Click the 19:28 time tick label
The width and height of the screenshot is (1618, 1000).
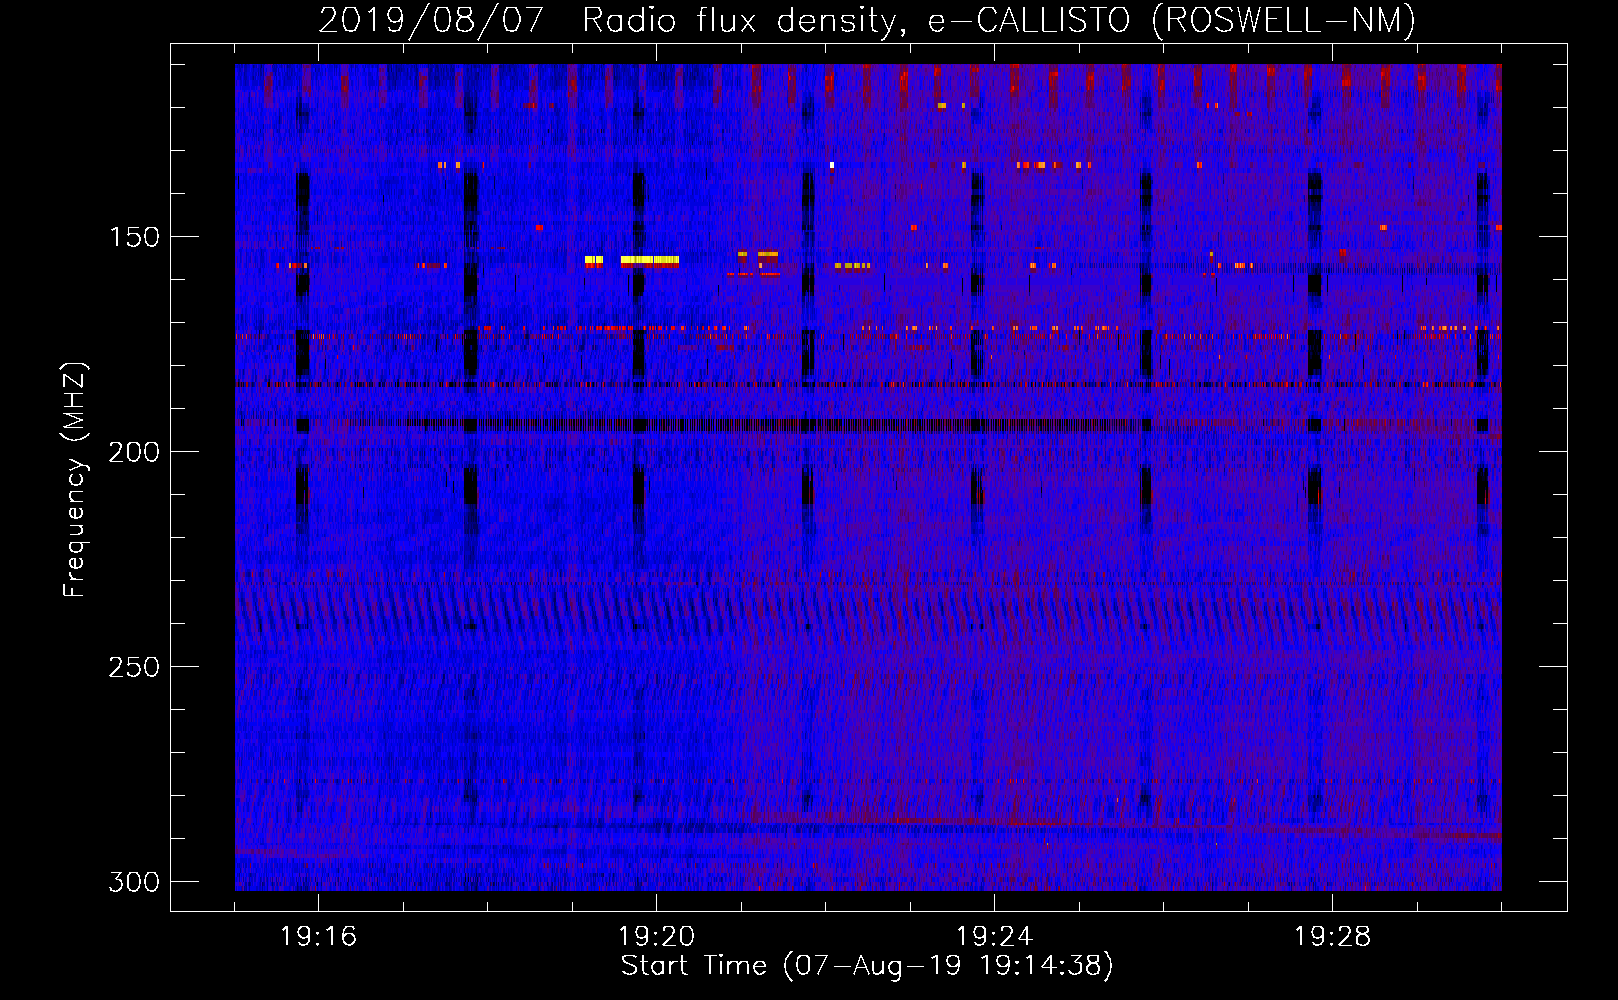(x=1332, y=937)
